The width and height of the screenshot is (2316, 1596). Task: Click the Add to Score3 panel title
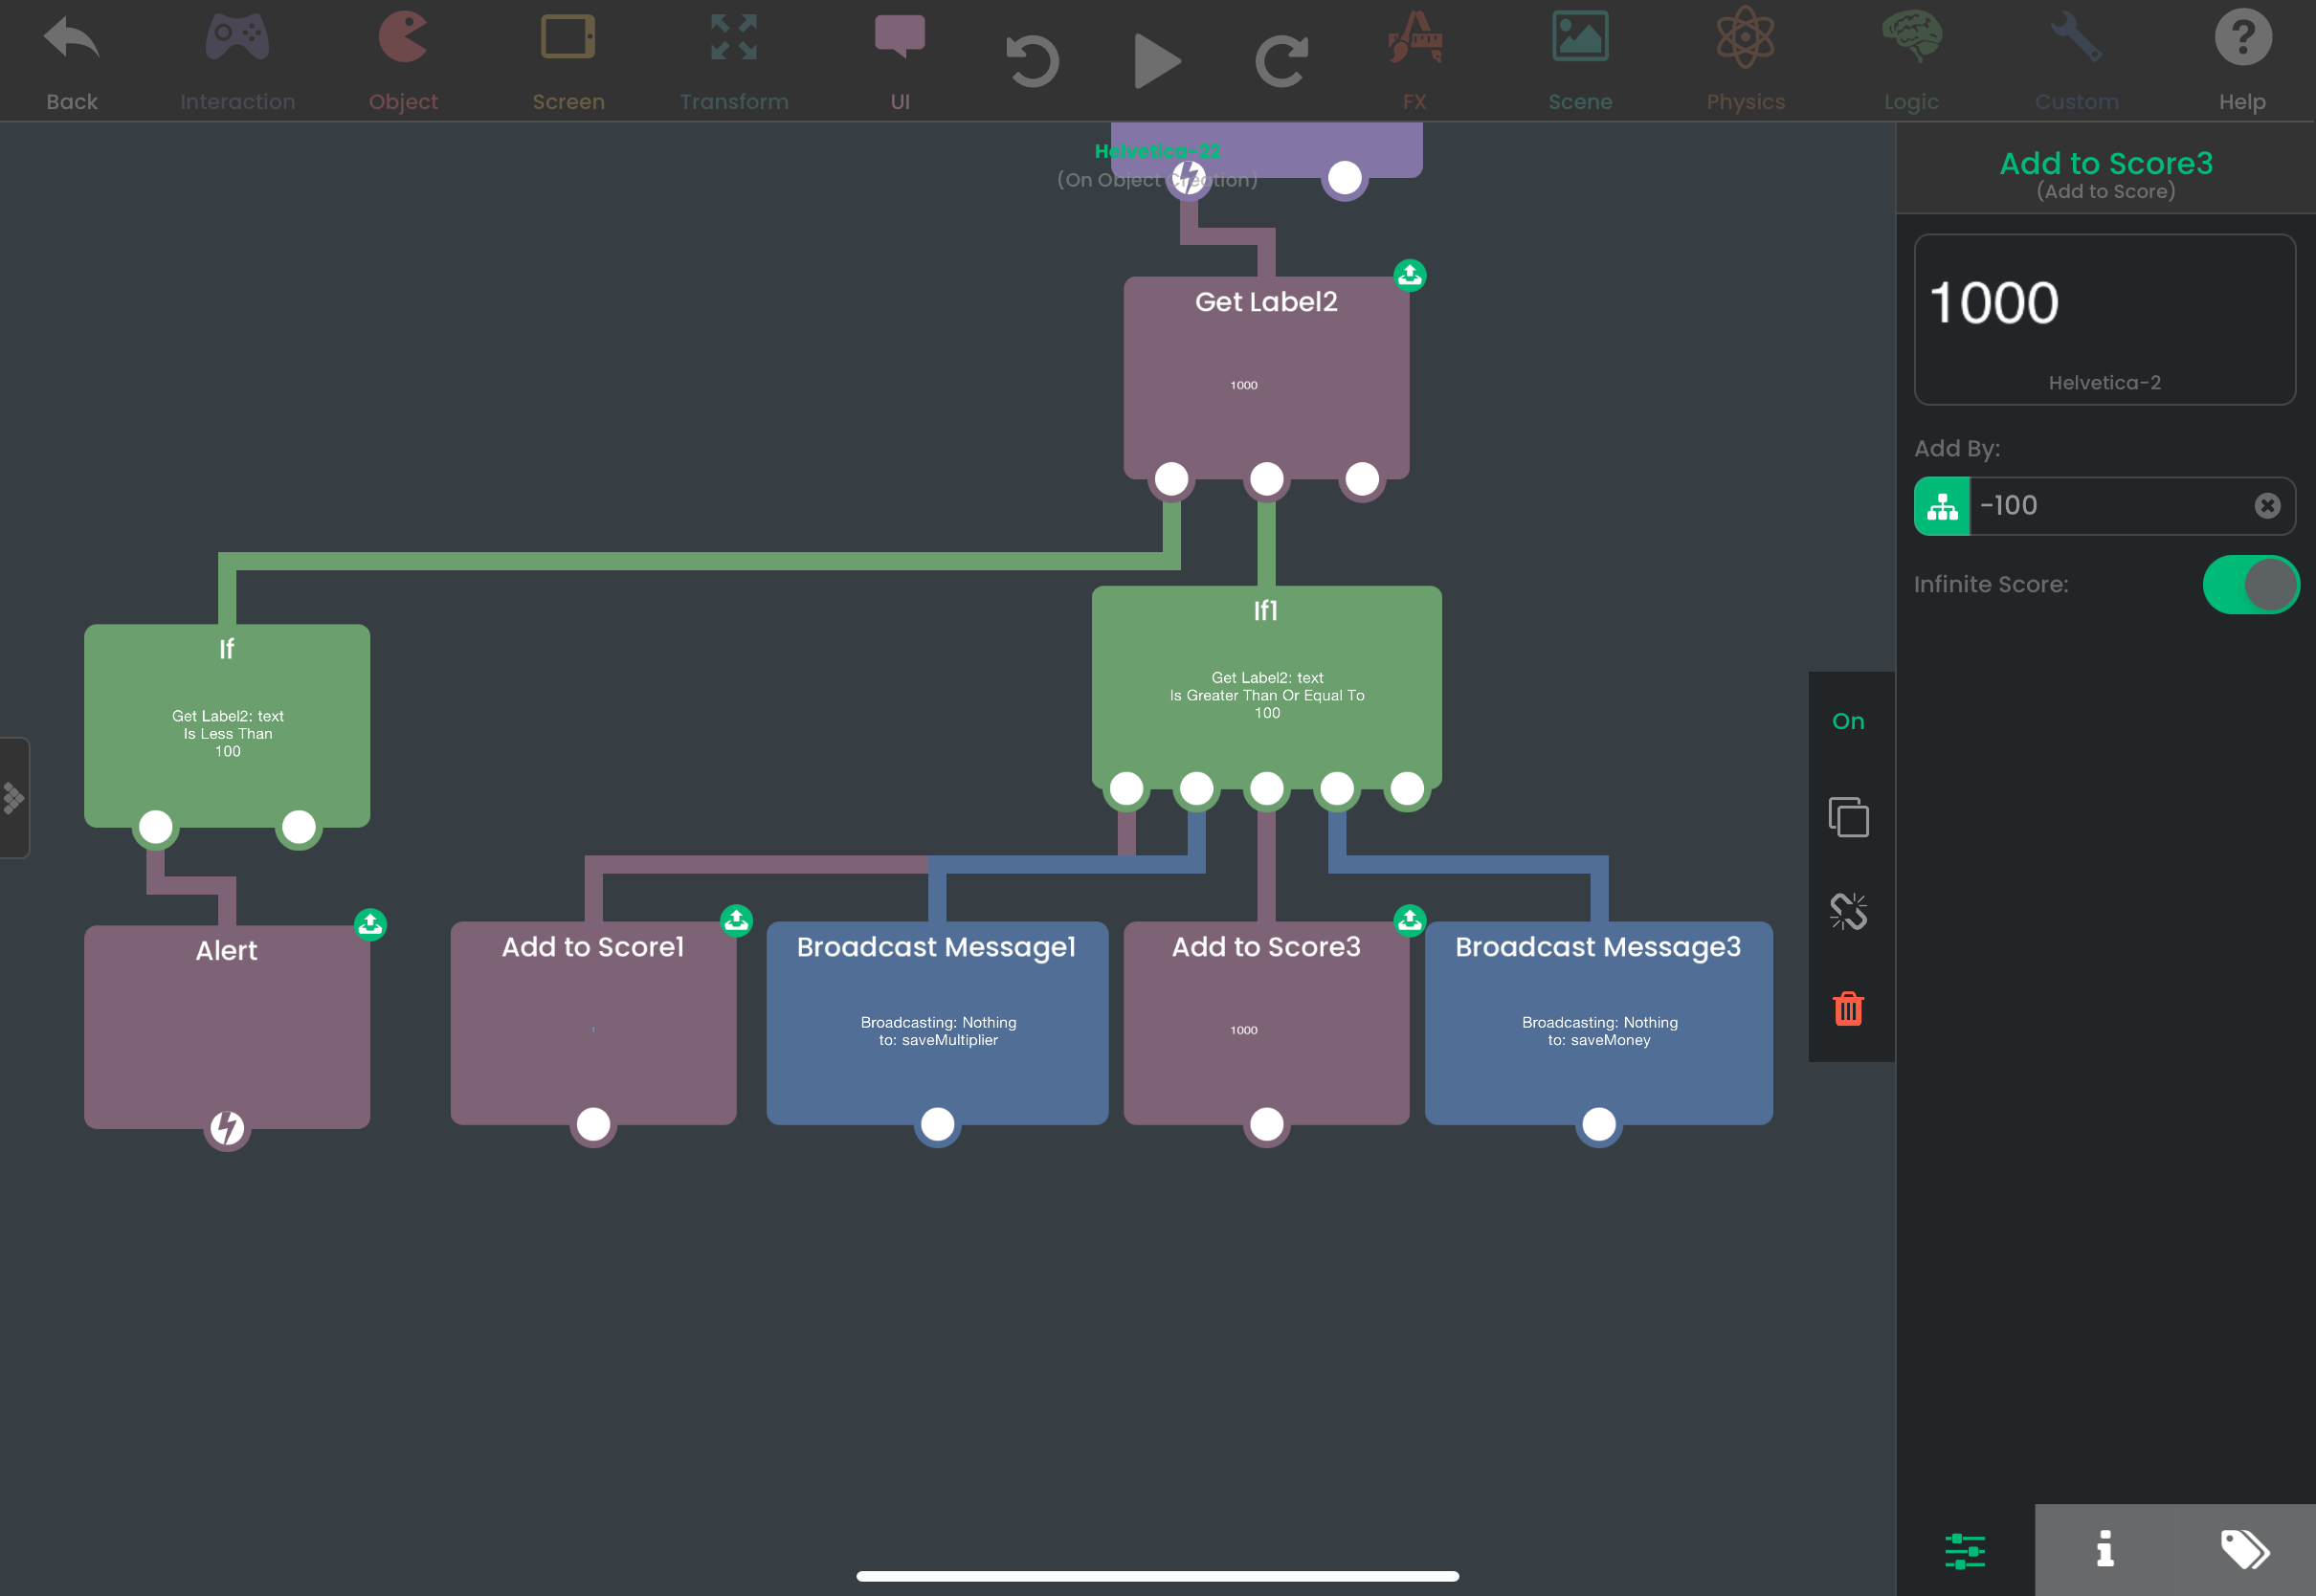pos(2106,163)
